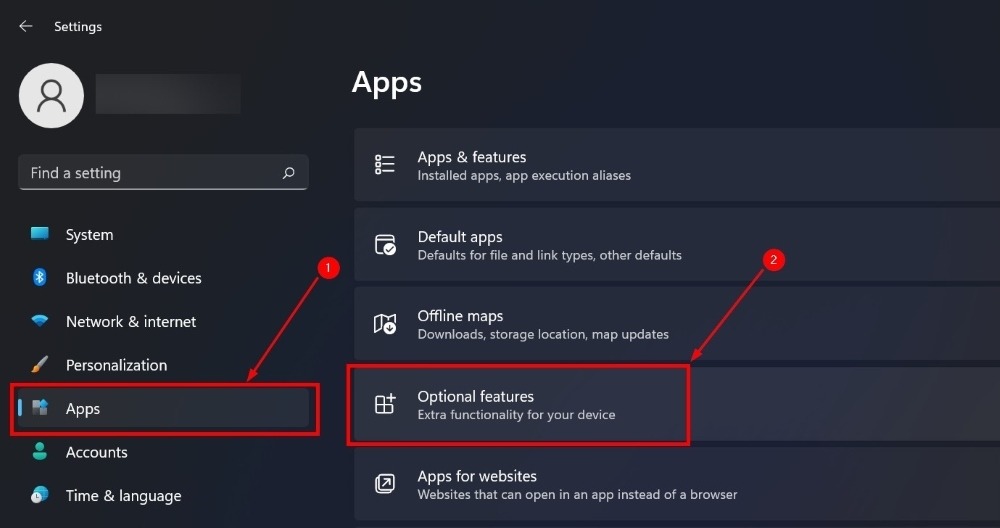Click the blurred account name beside avatar
The width and height of the screenshot is (1000, 528).
point(168,94)
